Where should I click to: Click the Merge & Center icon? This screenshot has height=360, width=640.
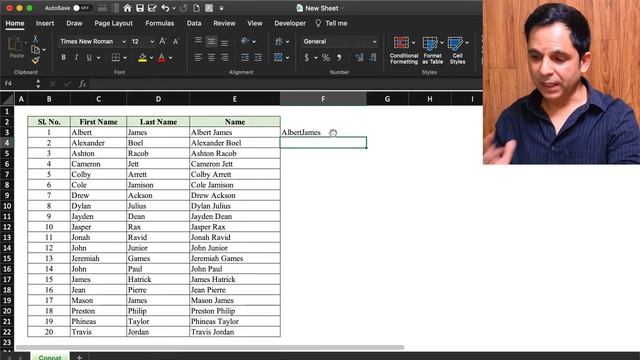pos(278,58)
